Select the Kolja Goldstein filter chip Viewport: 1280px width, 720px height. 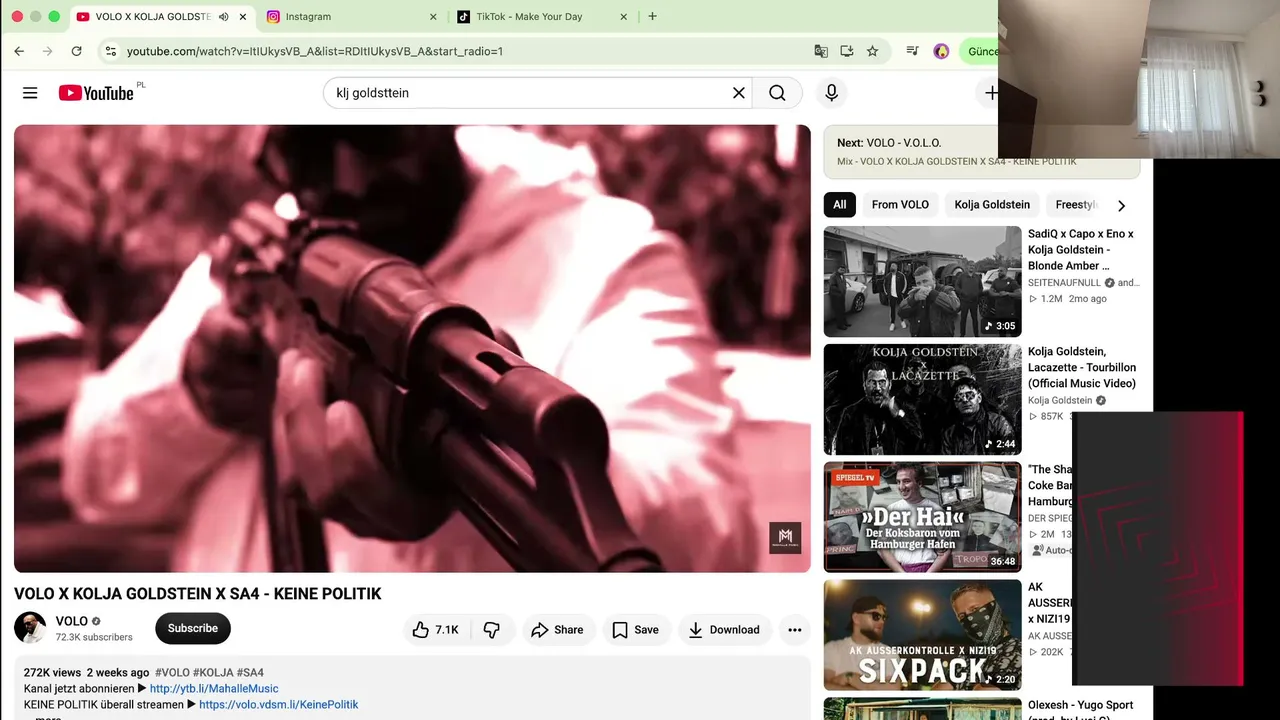coord(992,205)
